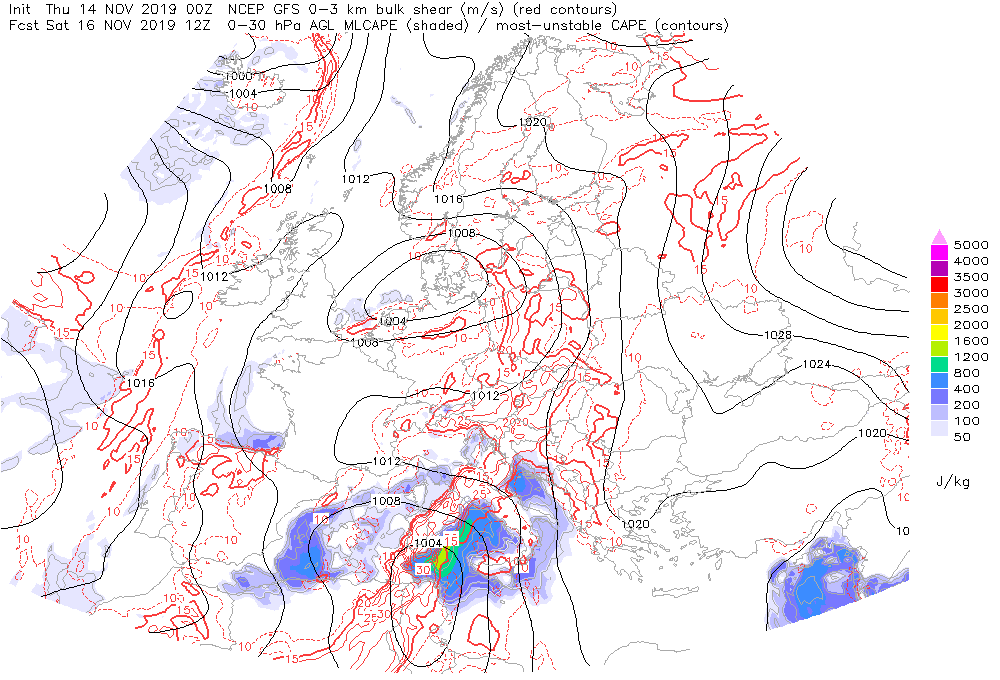
Task: Click the 1024 isobar label
Action: (x=816, y=364)
